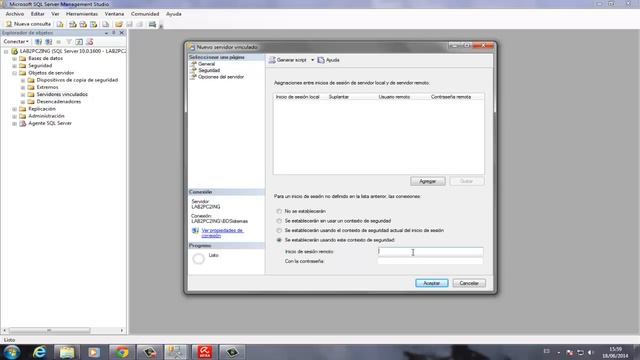The height and width of the screenshot is (360, 640).
Task: Click the LAB2PC2ING server icon in the tree
Action: [14, 51]
